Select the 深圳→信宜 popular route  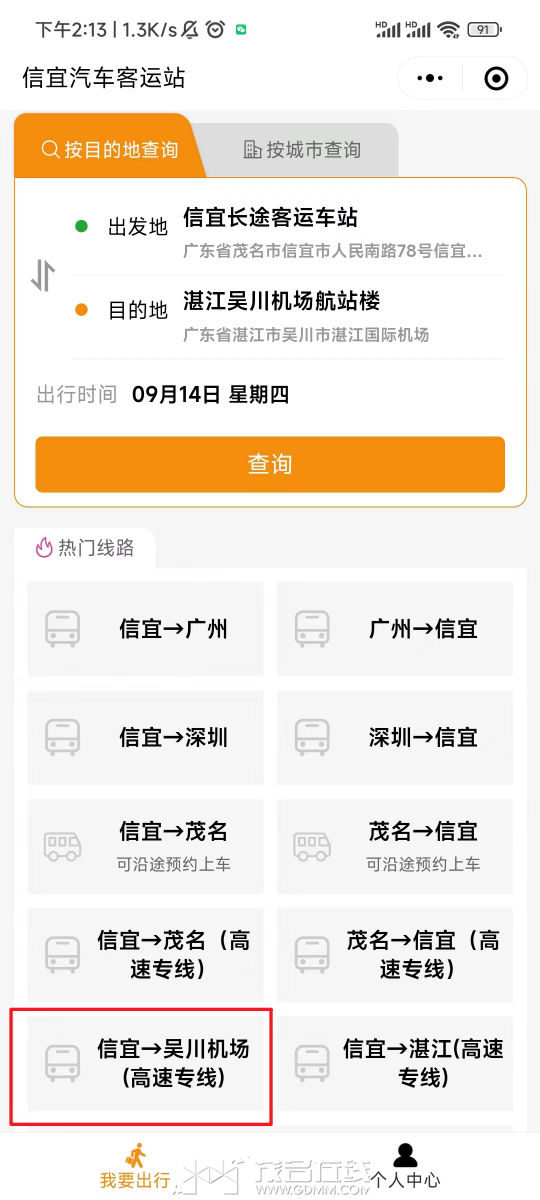[395, 738]
